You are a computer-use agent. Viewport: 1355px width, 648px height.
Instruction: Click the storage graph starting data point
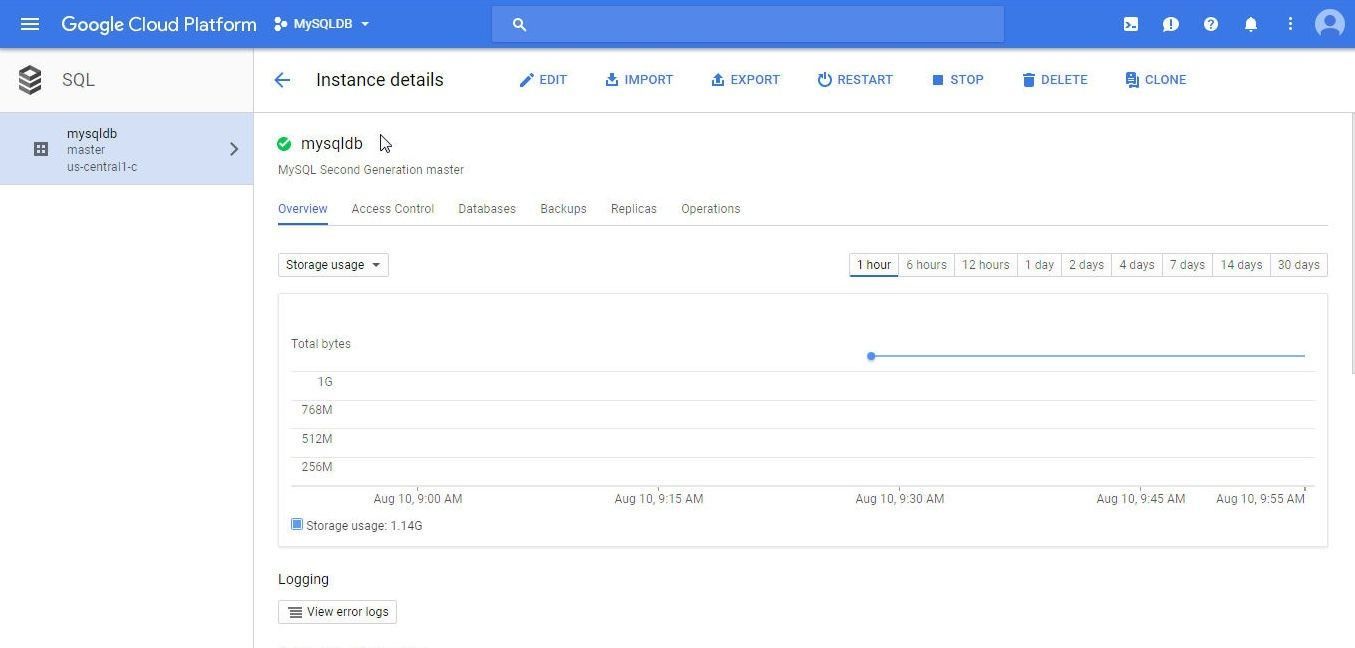[871, 356]
